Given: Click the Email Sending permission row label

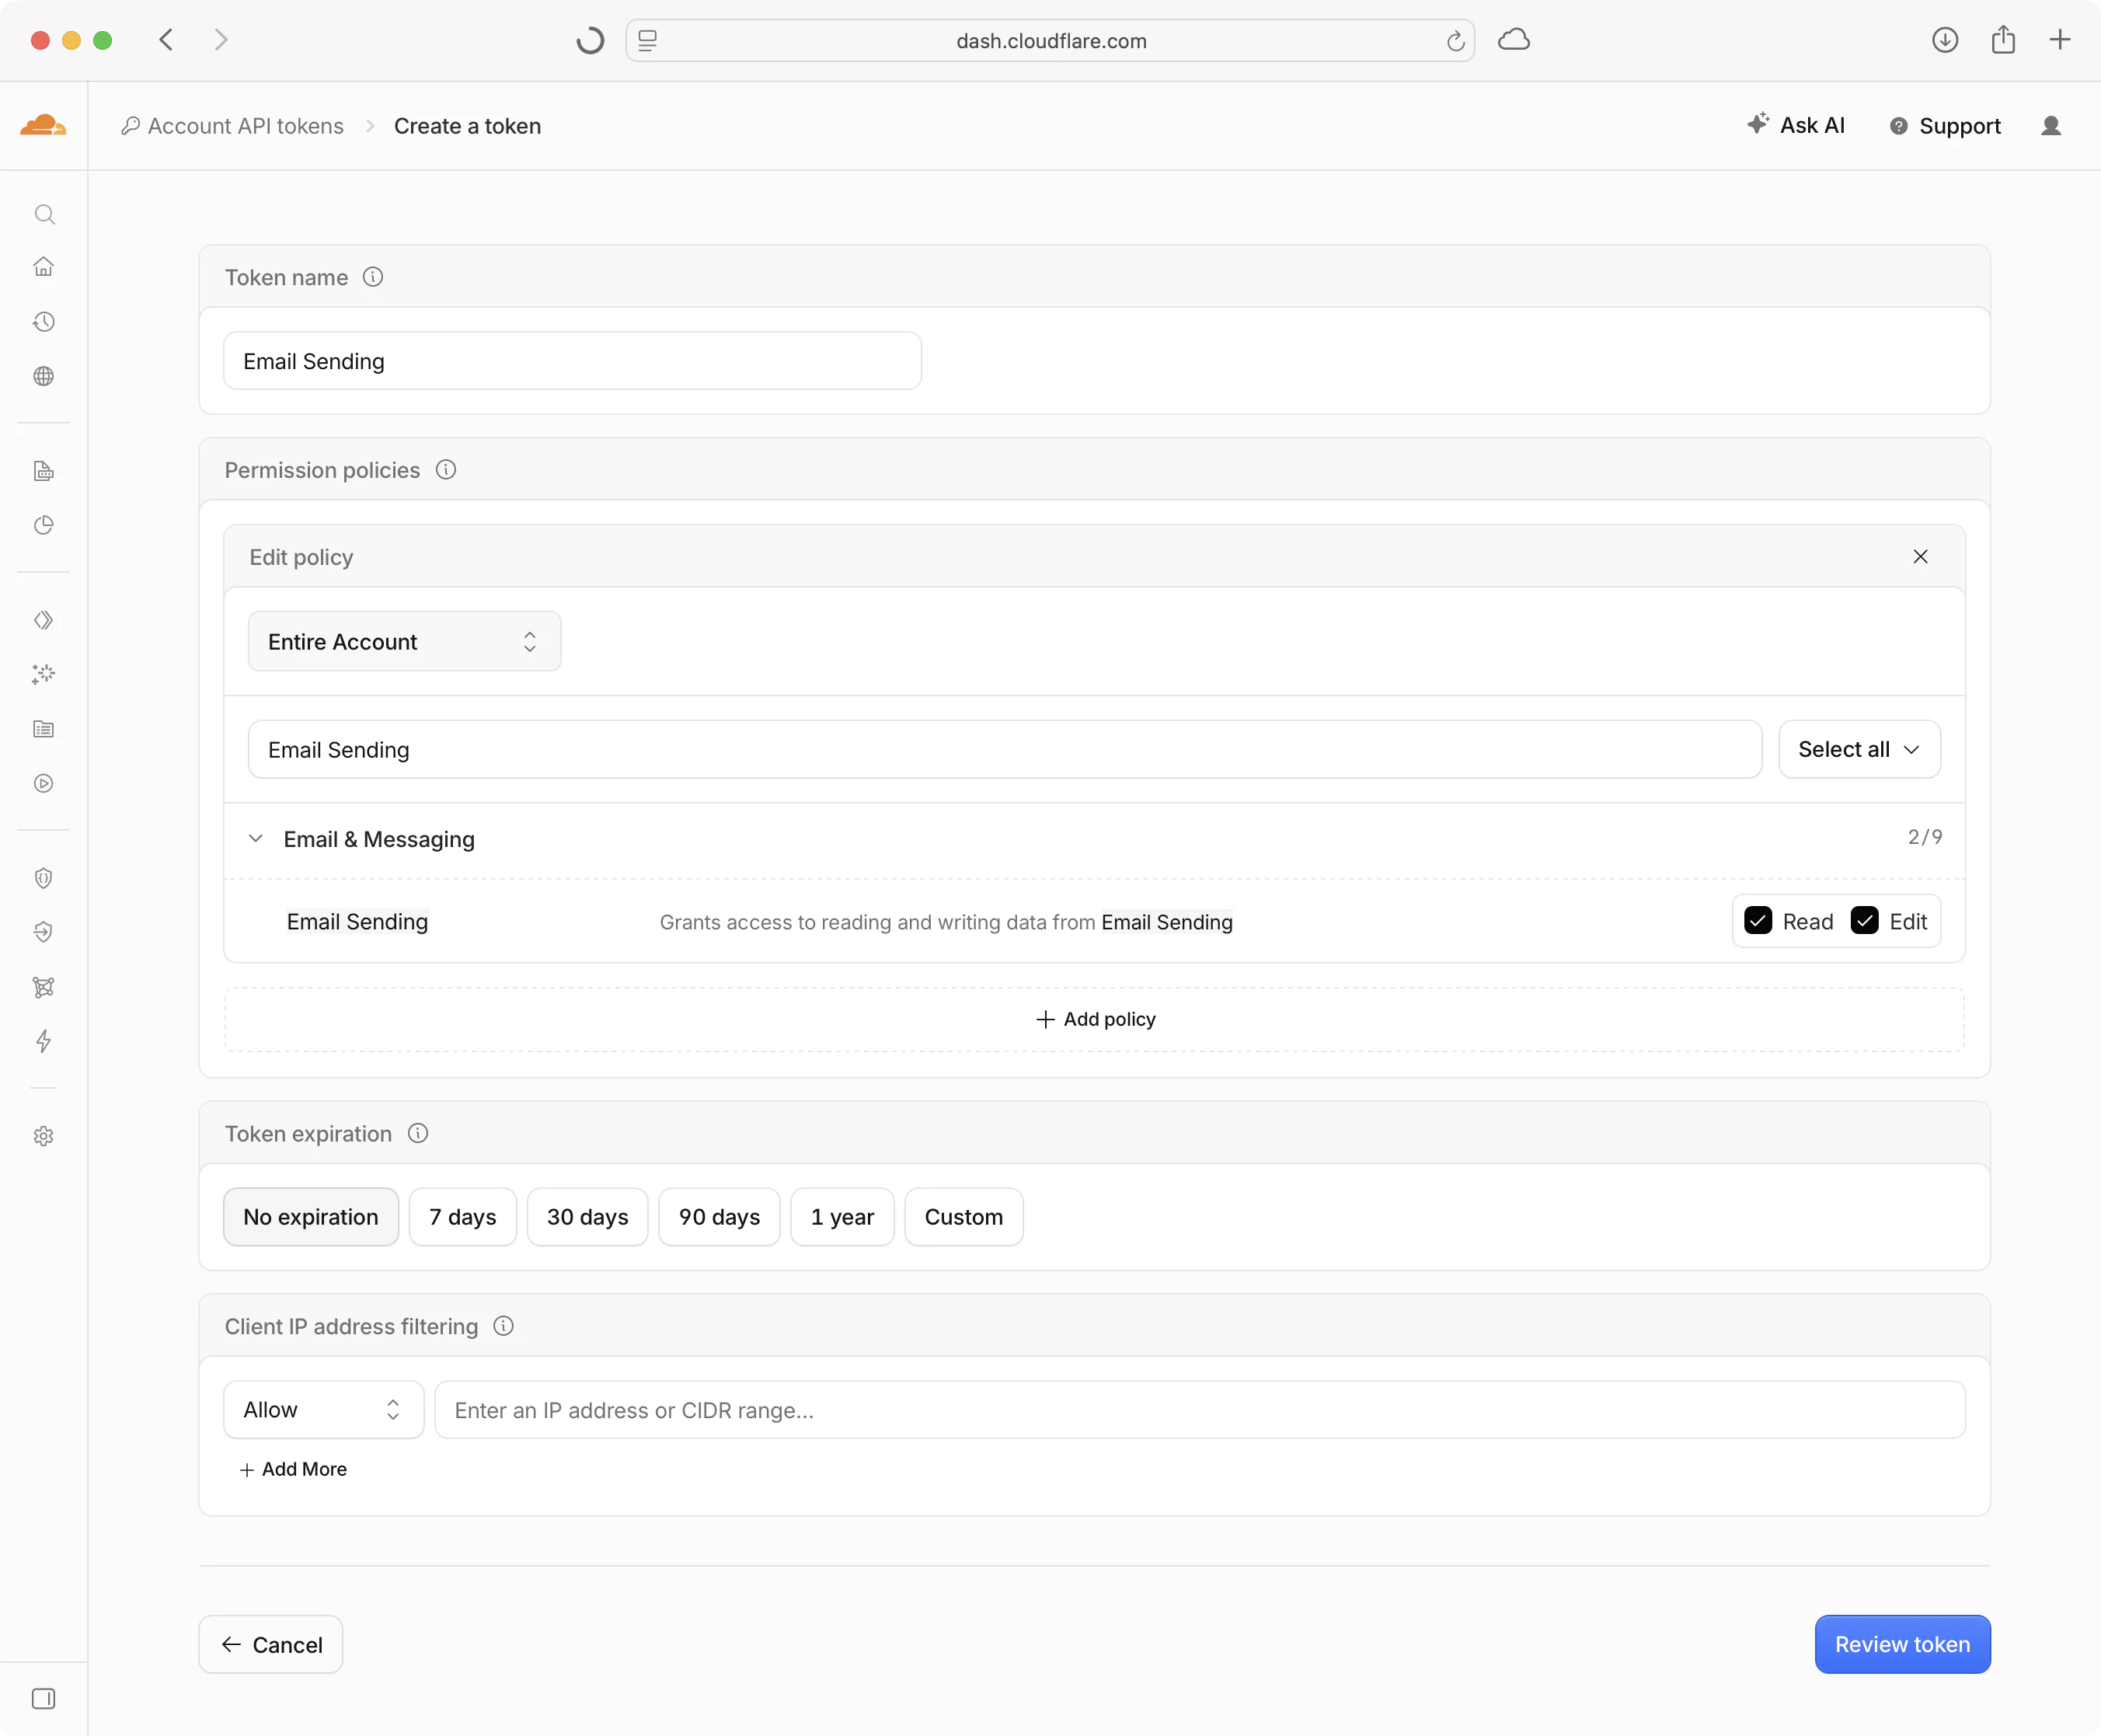Looking at the screenshot, I should (x=357, y=921).
